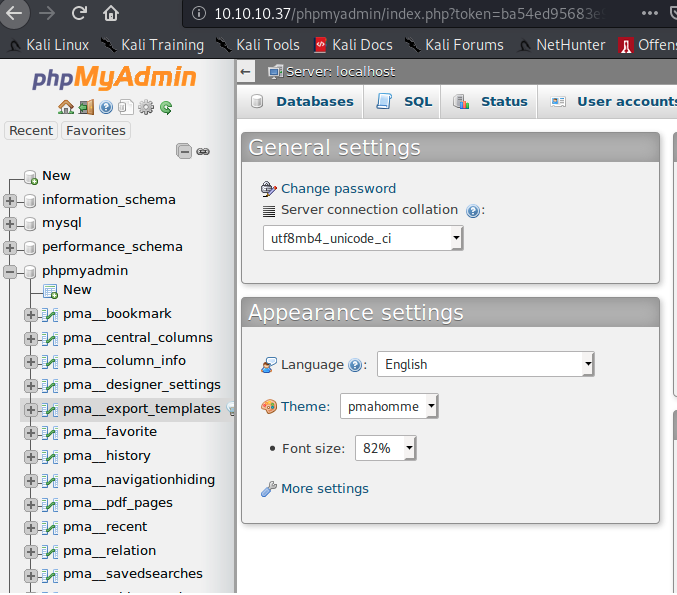The width and height of the screenshot is (677, 595).
Task: Click the information_schema database cylinder icon
Action: click(x=30, y=200)
